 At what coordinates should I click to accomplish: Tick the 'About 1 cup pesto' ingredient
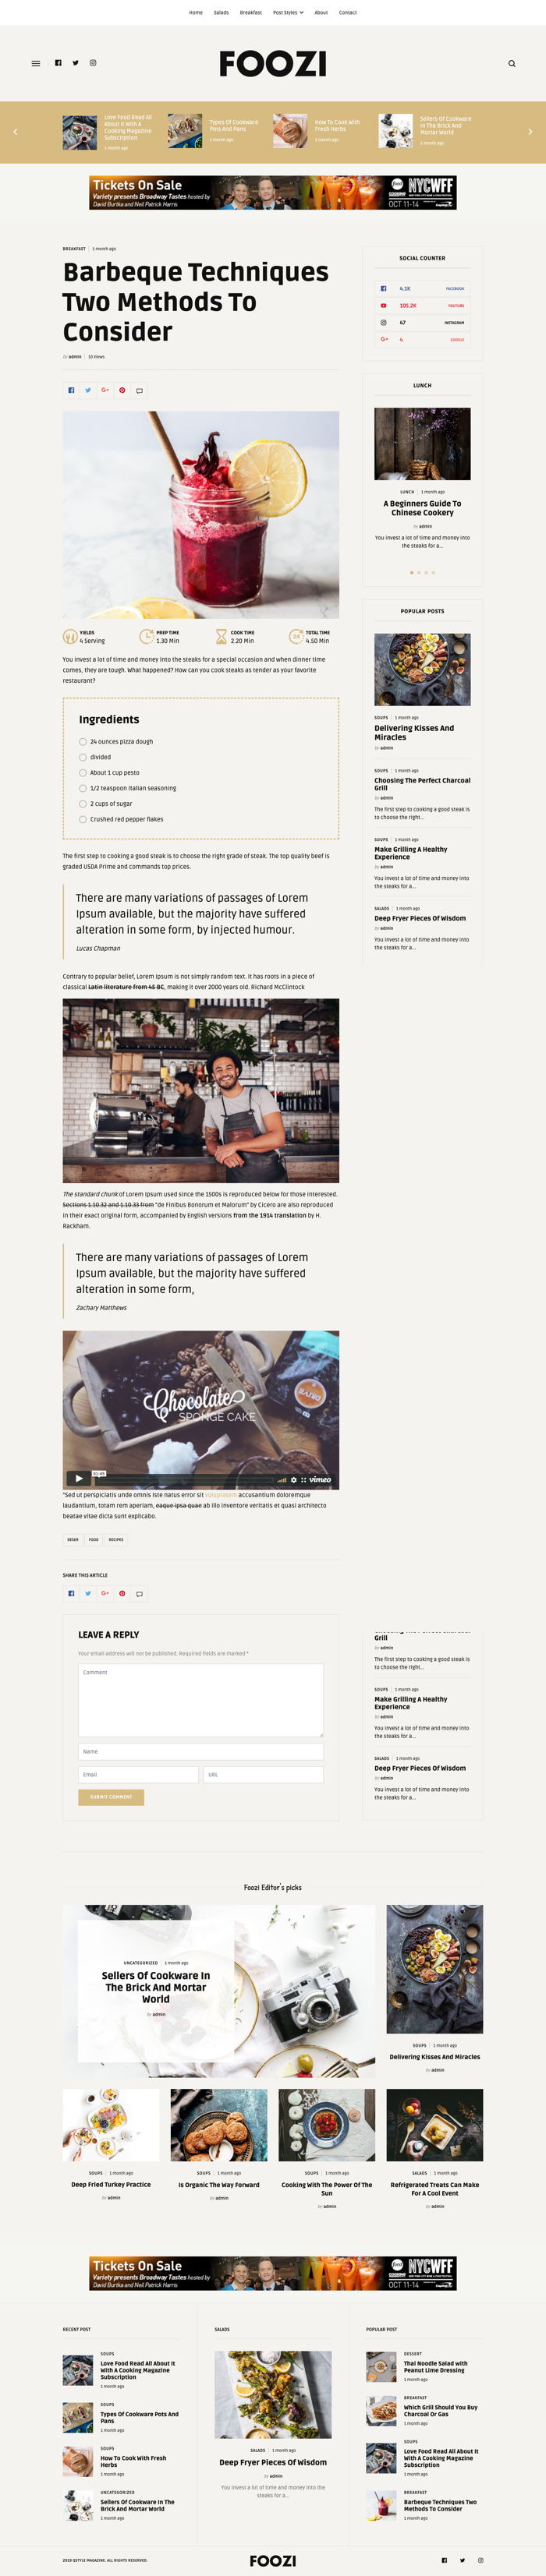pos(83,773)
